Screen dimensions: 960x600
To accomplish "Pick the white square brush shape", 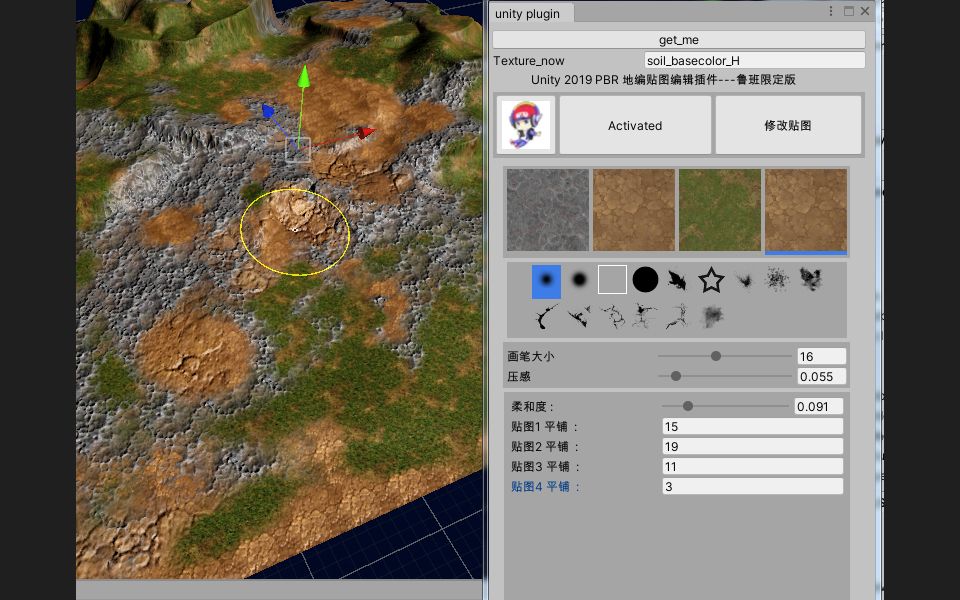I will coord(612,280).
